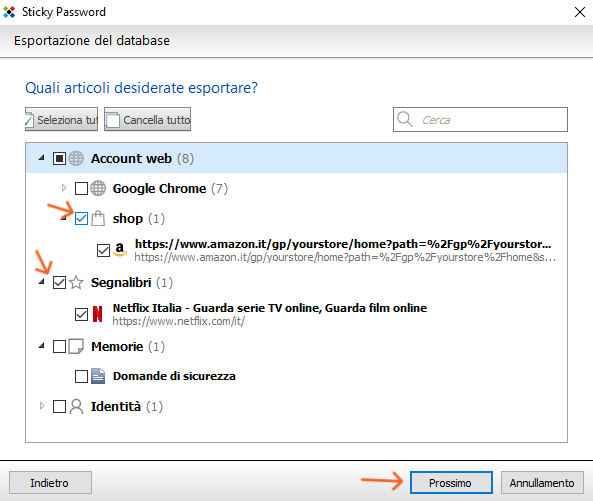Collapse the Account web group

pos(42,158)
